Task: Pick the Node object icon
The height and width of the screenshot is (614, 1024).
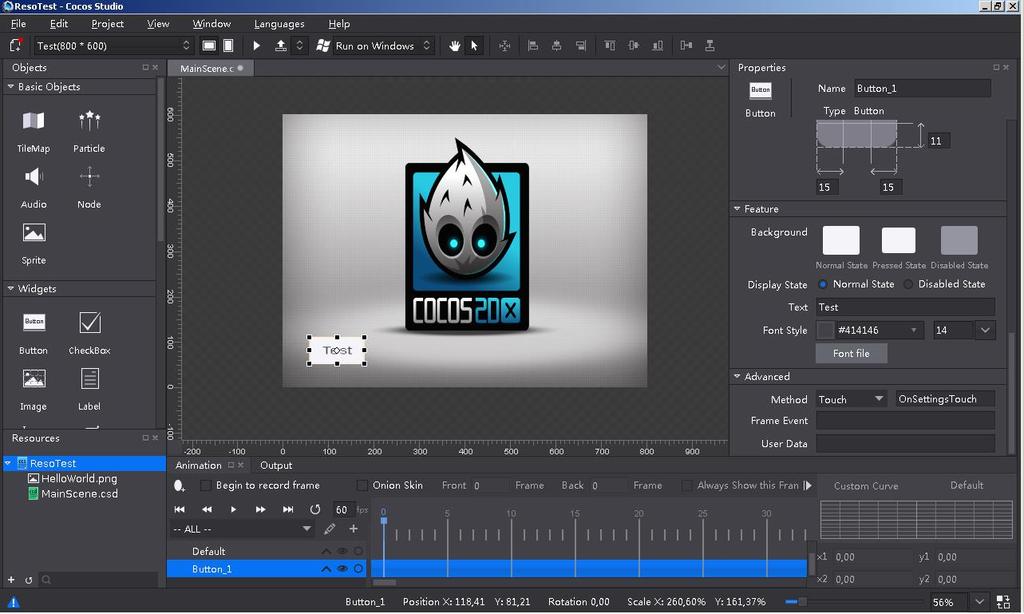Action: tap(89, 177)
